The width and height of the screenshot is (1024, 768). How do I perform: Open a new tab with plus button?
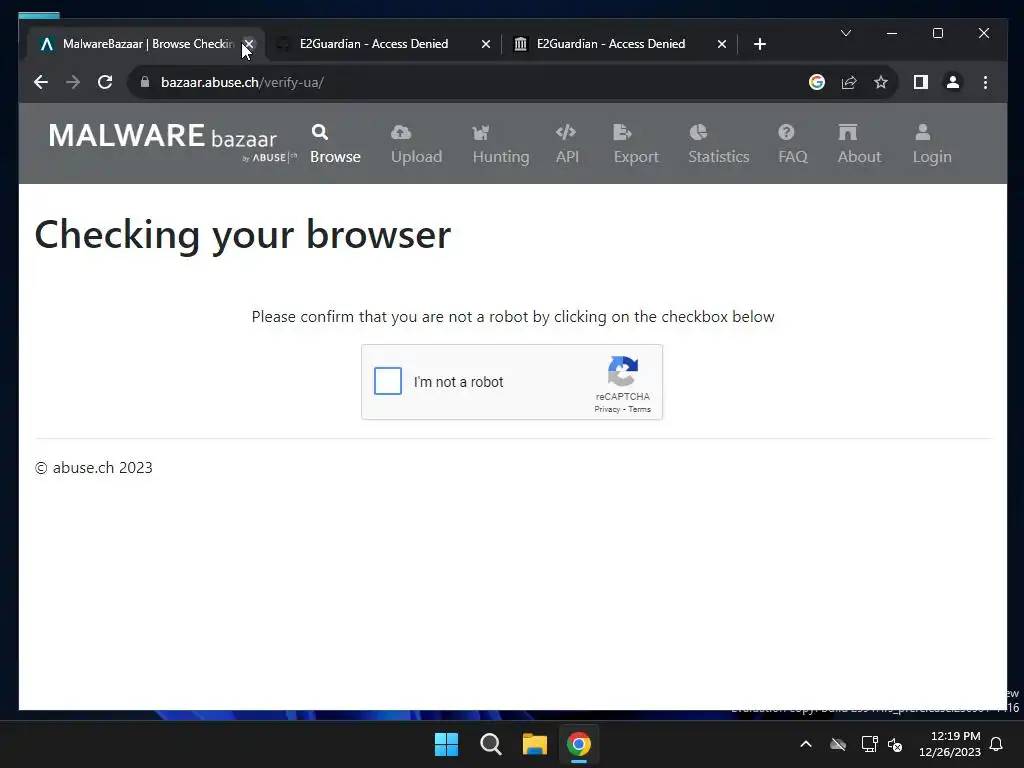(760, 44)
